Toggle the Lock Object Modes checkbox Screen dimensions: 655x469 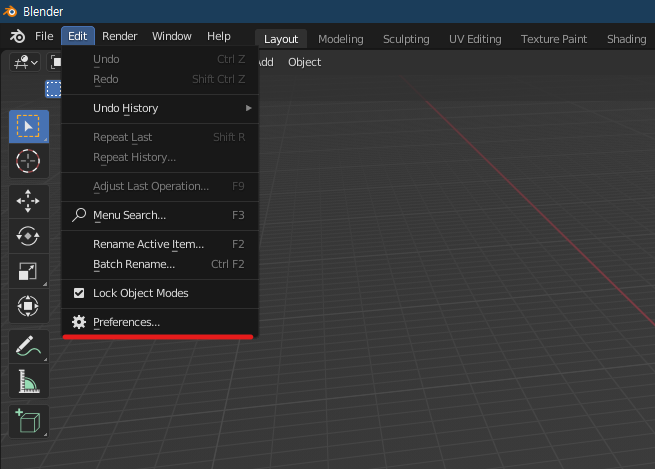tap(79, 293)
